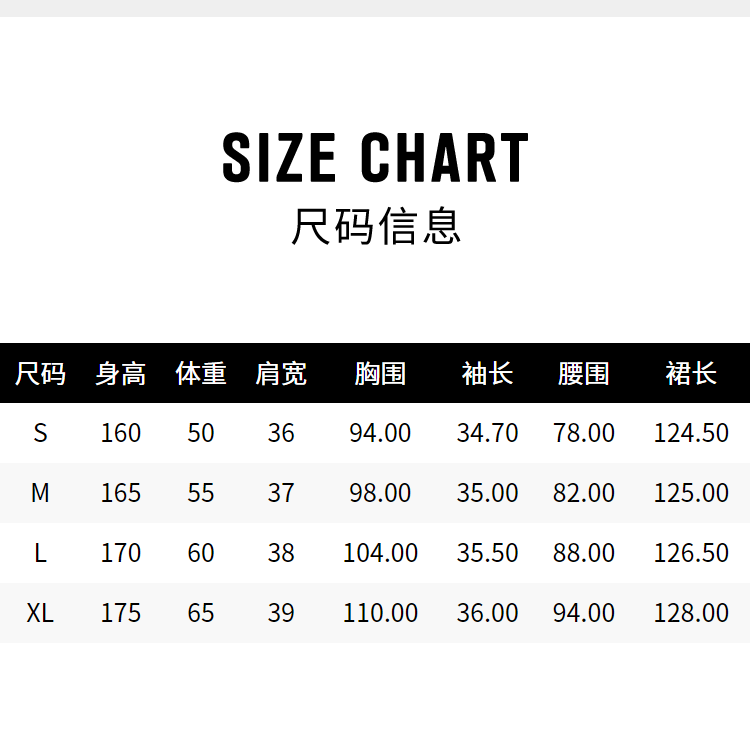Click the 尺码信息 subtitle

375,226
